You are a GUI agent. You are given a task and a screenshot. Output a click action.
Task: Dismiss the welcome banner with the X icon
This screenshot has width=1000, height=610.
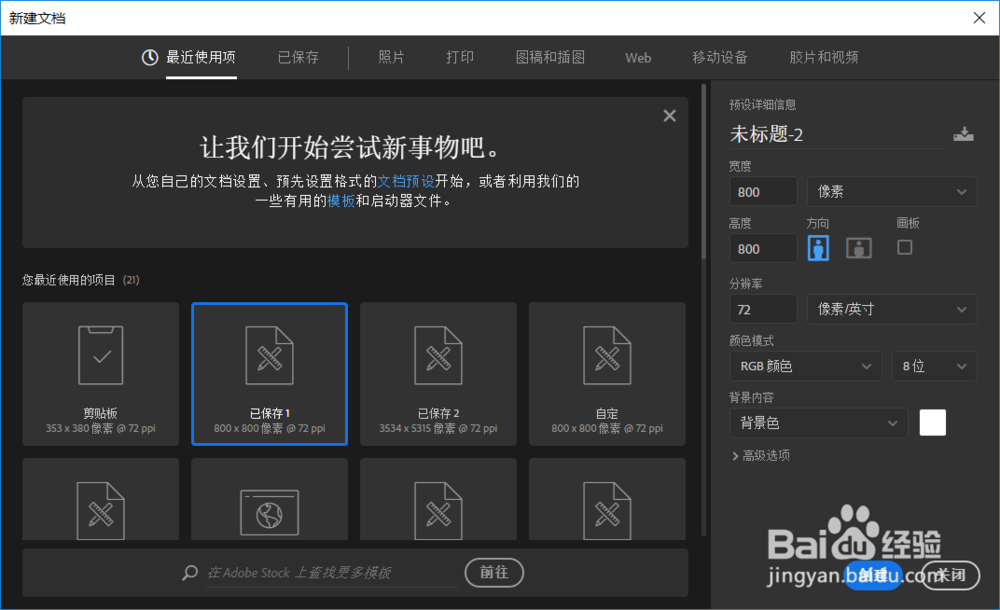670,115
